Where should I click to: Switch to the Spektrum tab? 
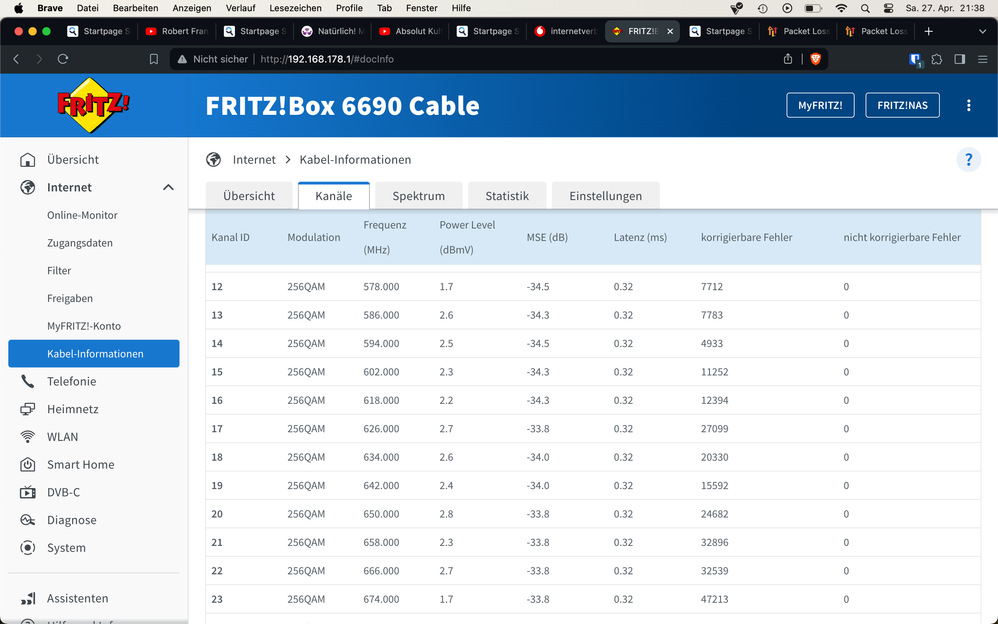418,195
